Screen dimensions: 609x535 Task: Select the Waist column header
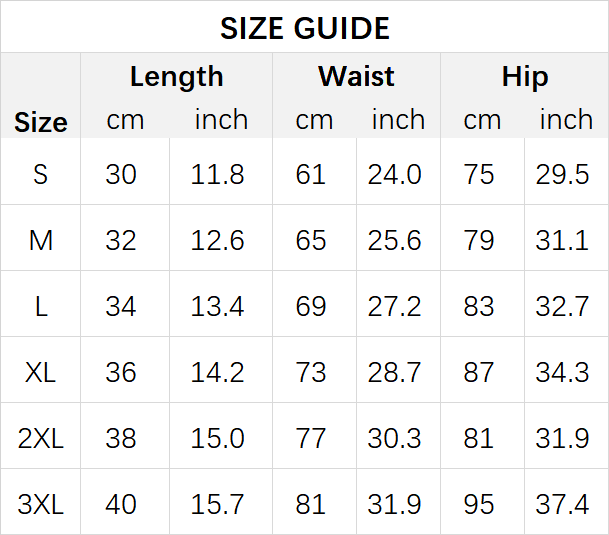tap(356, 76)
